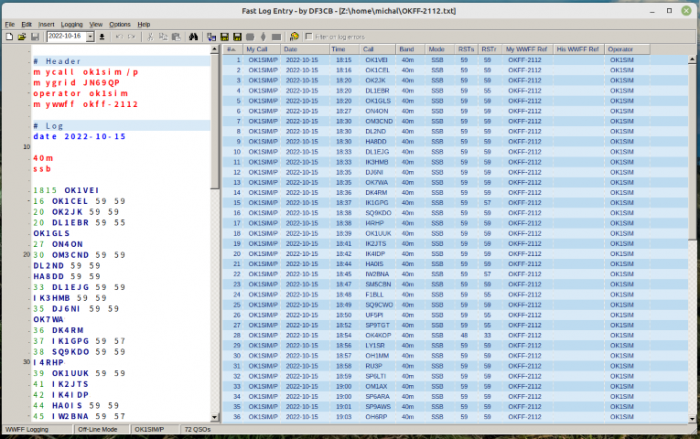Paste clipboard with the toolbar icon
This screenshot has width=700, height=439.
click(176, 37)
